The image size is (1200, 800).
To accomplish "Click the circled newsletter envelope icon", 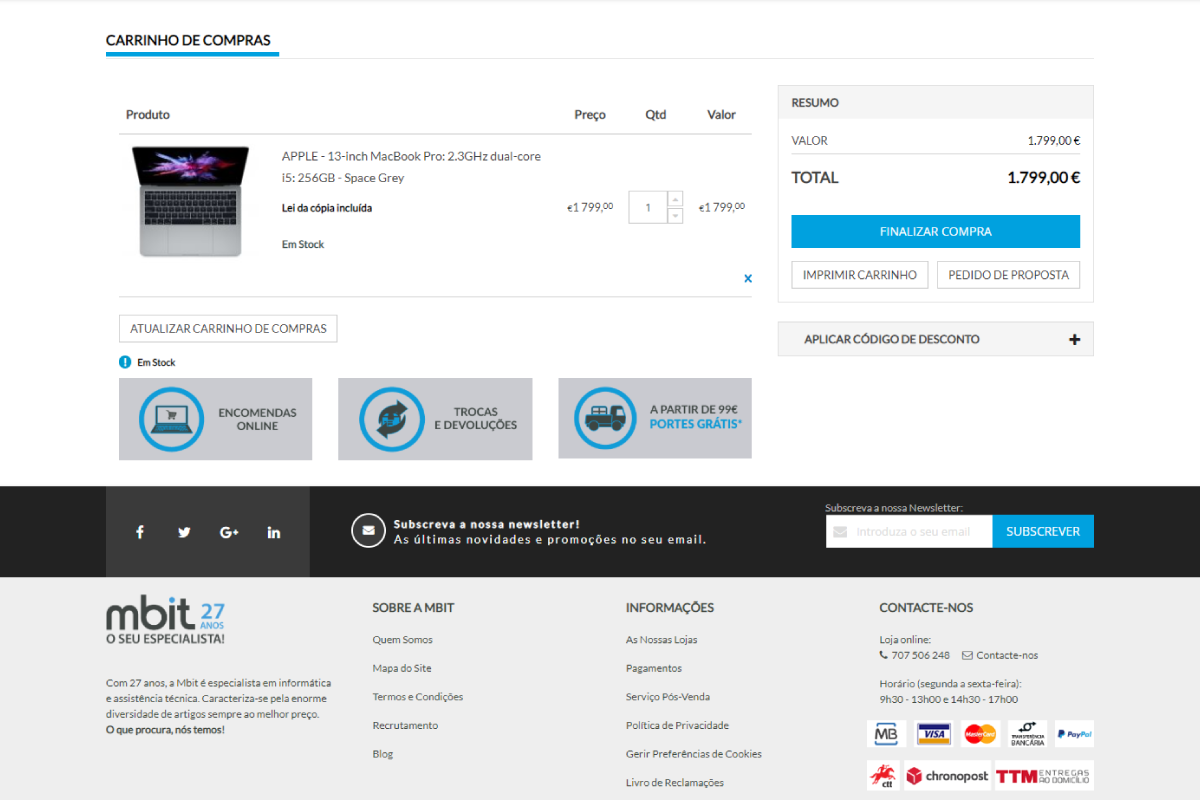I will (368, 531).
